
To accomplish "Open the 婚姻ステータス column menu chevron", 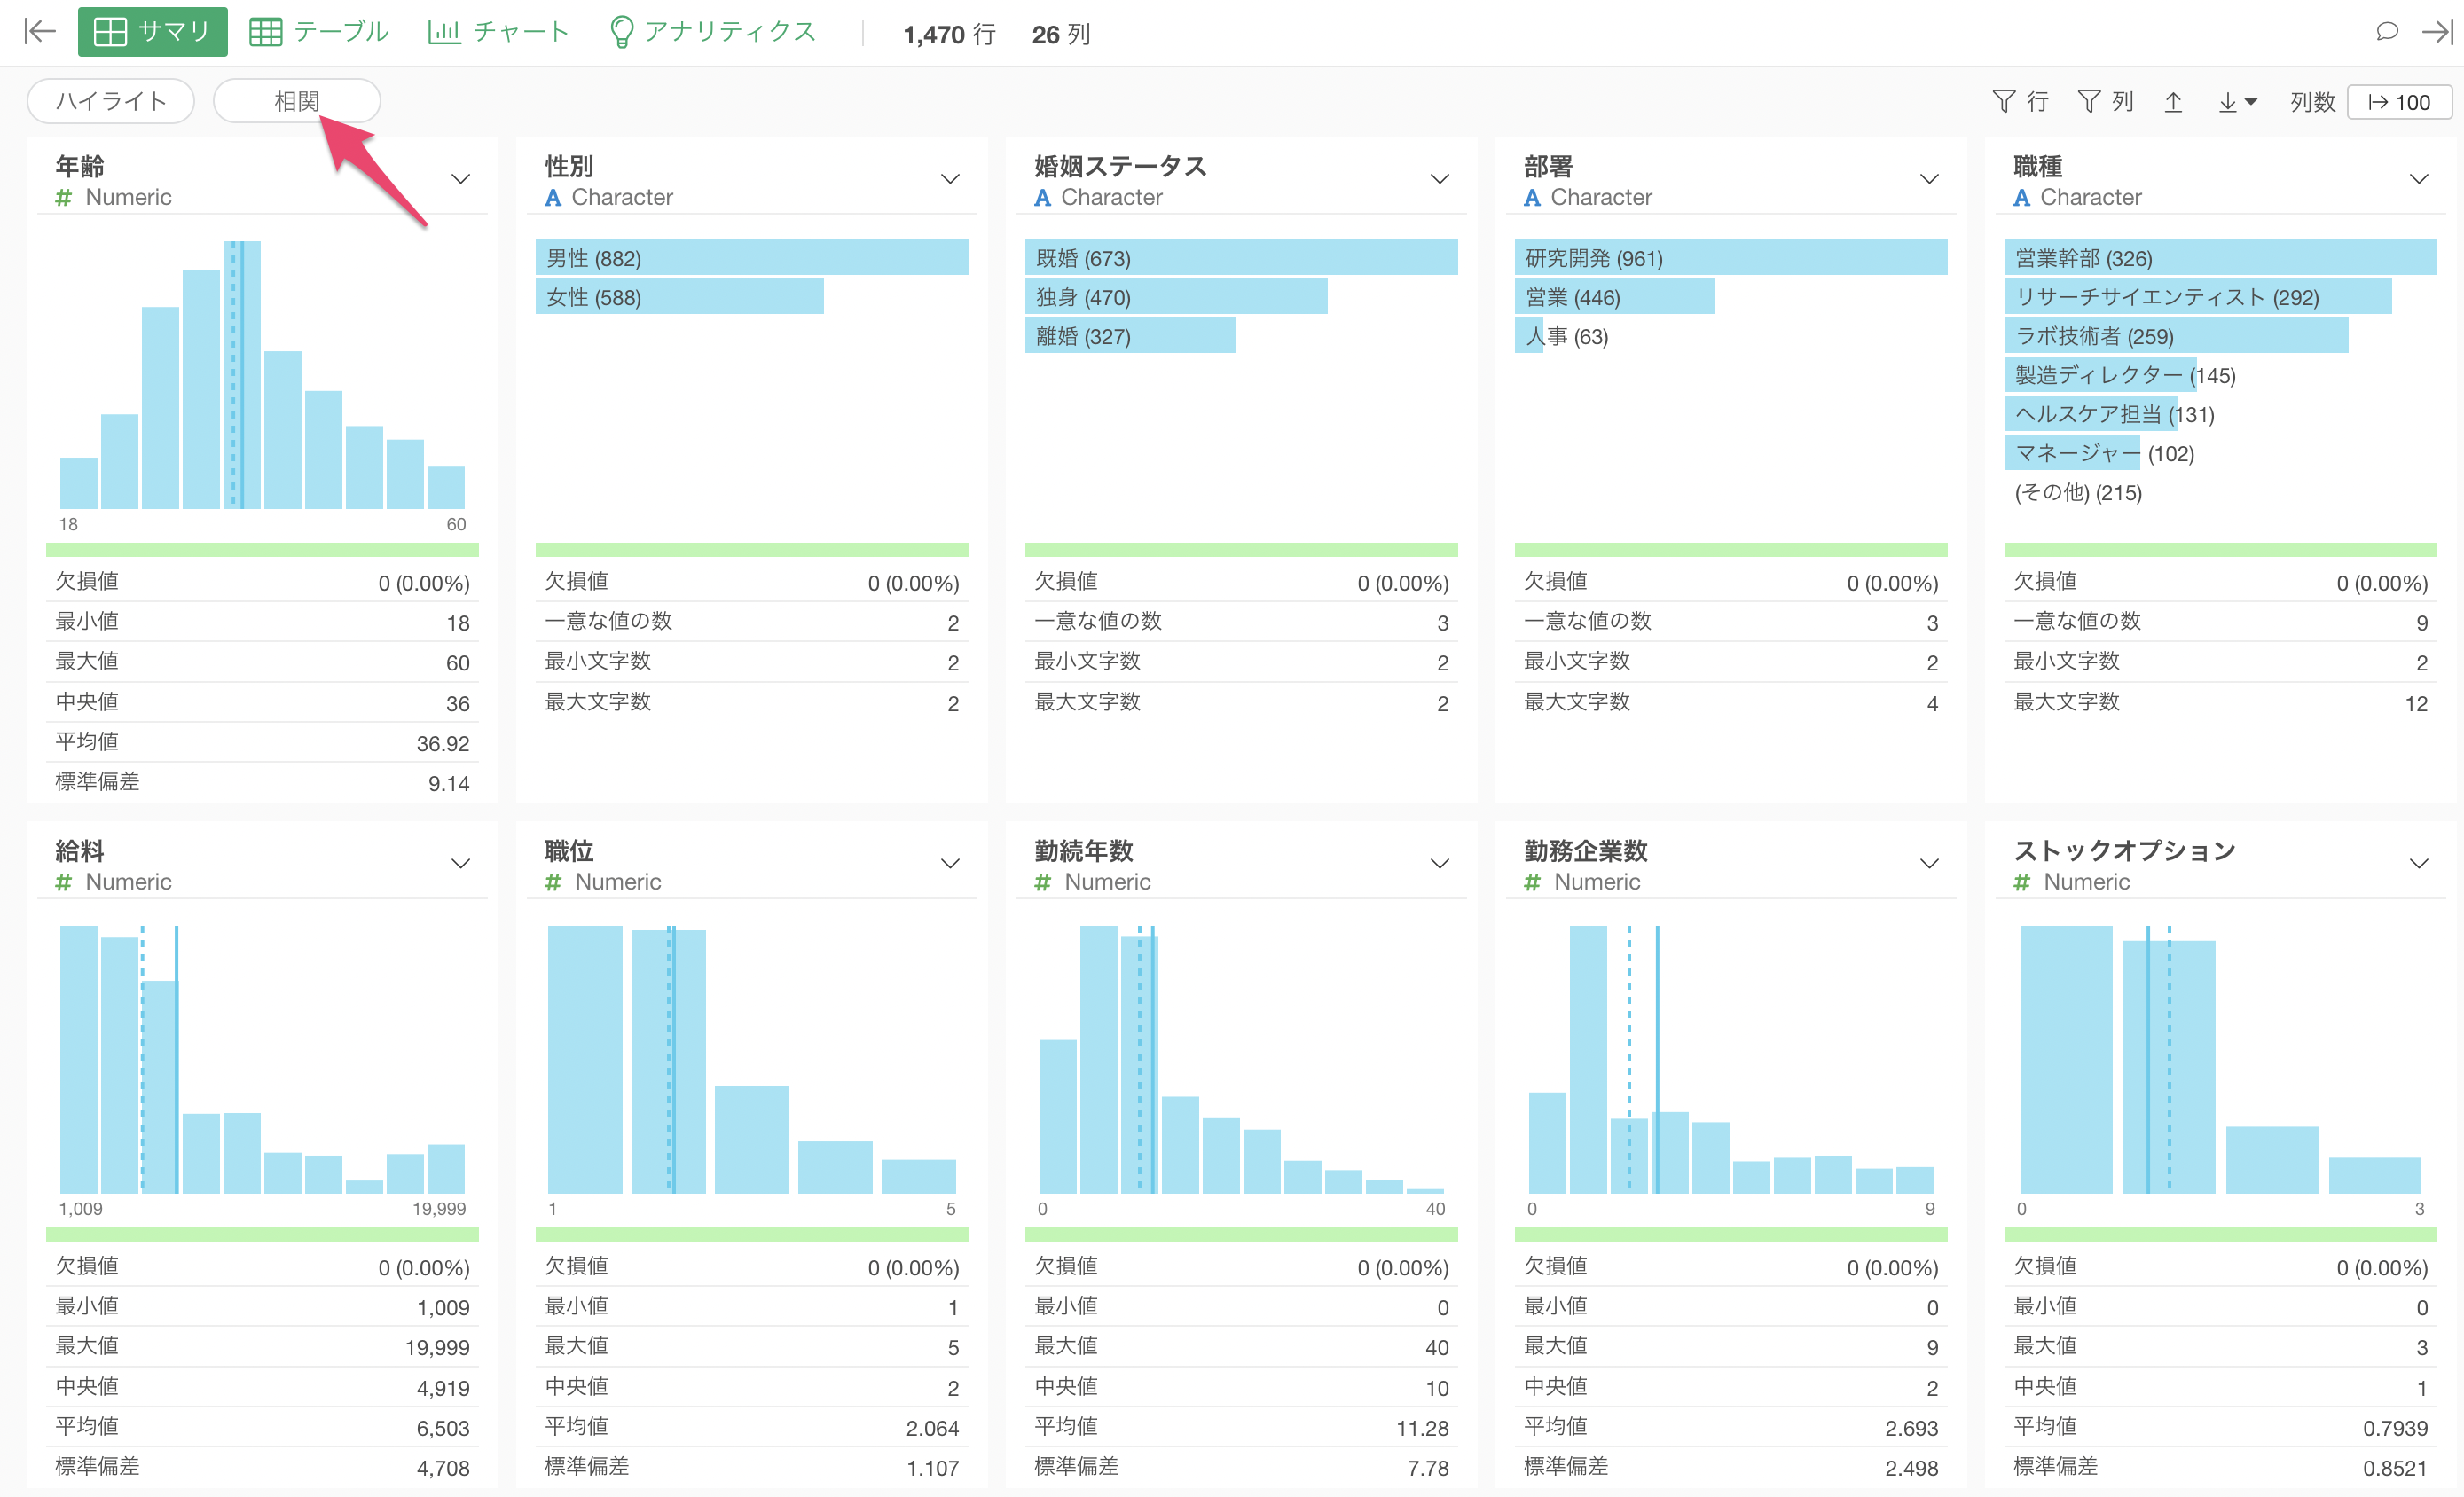I will [x=1439, y=179].
